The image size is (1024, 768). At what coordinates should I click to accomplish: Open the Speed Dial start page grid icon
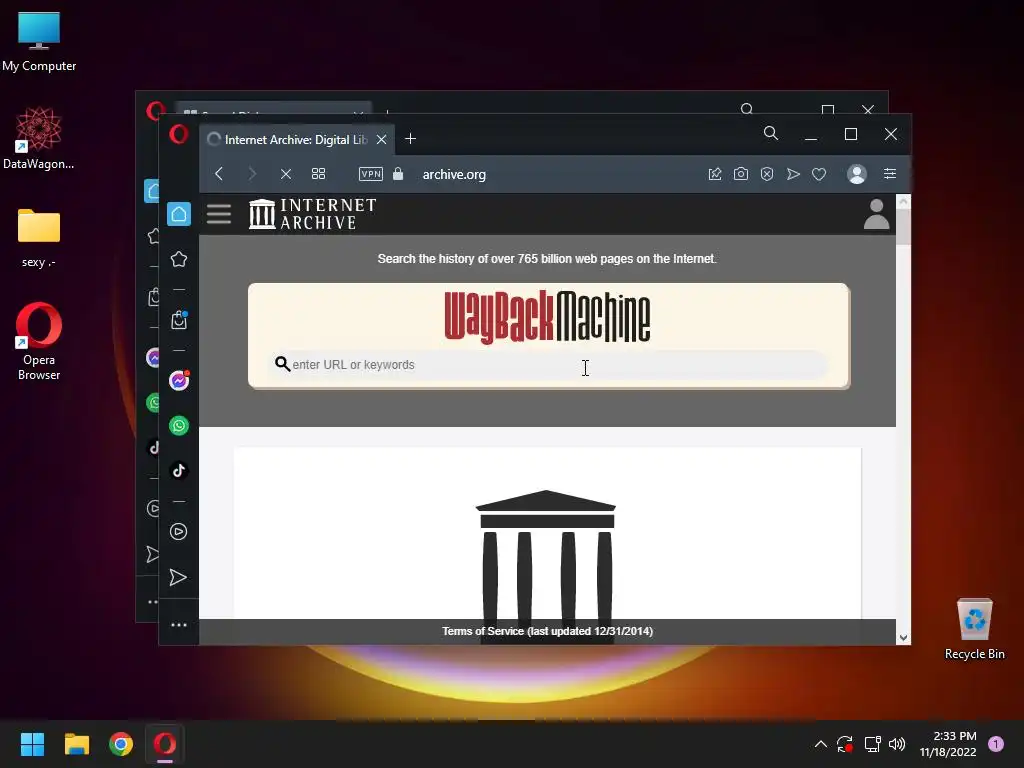(318, 174)
